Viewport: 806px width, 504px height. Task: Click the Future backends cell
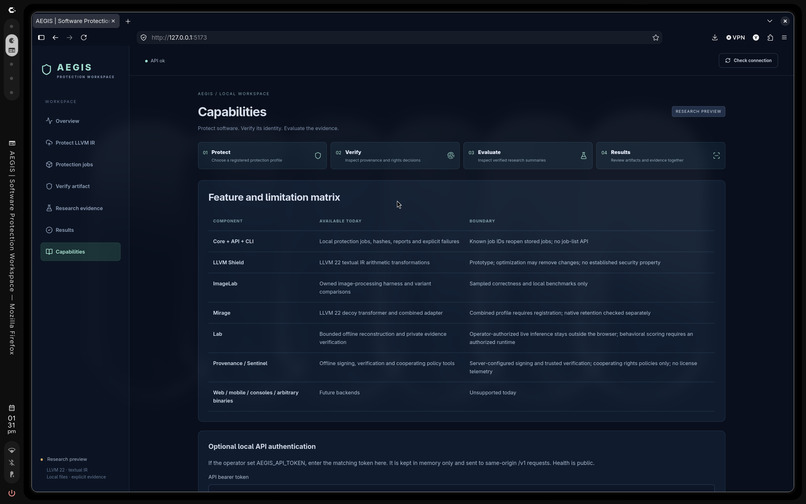(339, 392)
